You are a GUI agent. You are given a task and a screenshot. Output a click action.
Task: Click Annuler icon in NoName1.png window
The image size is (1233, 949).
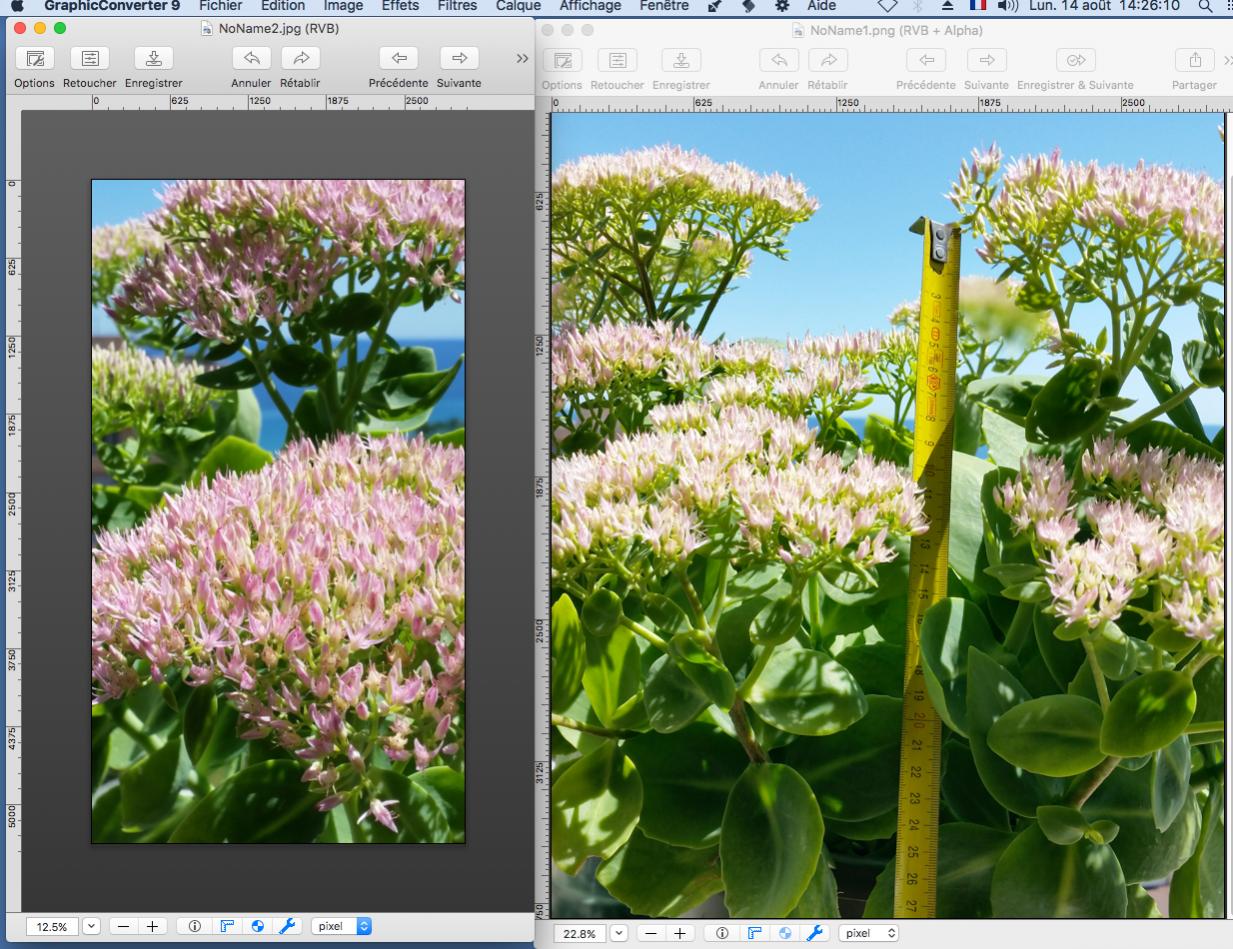click(x=779, y=60)
